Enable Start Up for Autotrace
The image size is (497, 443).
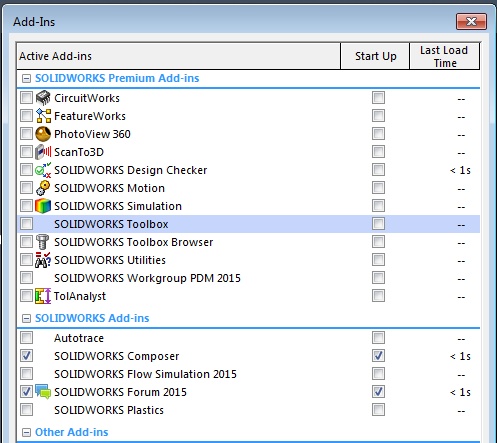pos(378,338)
